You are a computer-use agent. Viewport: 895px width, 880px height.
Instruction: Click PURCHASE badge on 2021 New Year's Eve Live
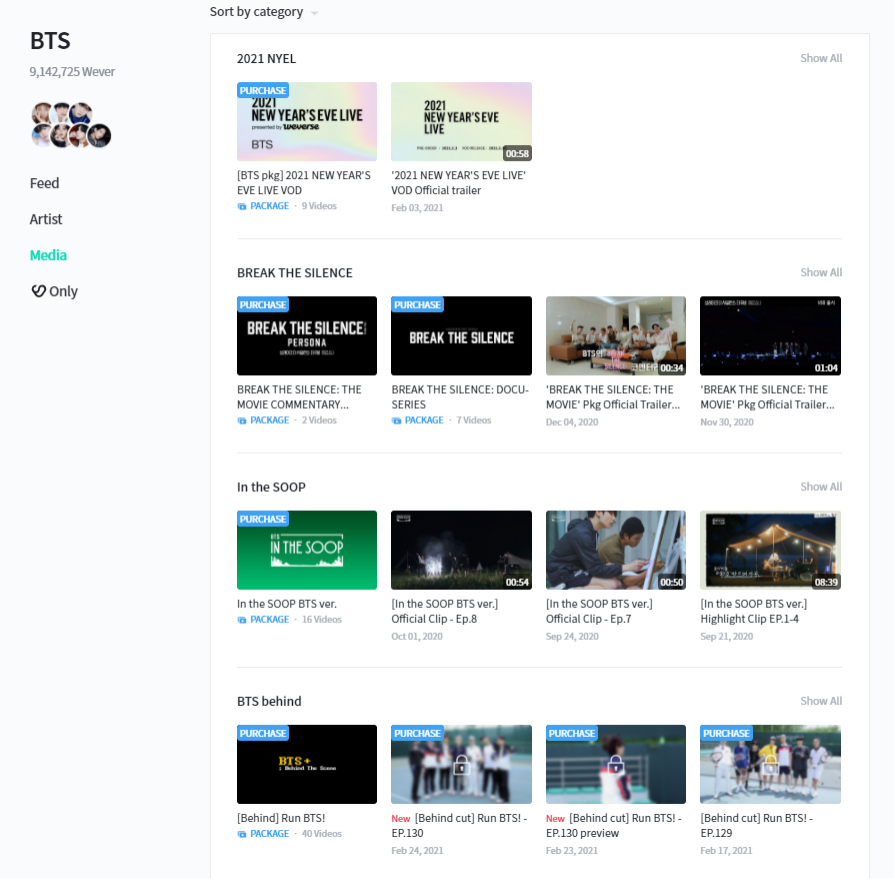click(263, 90)
